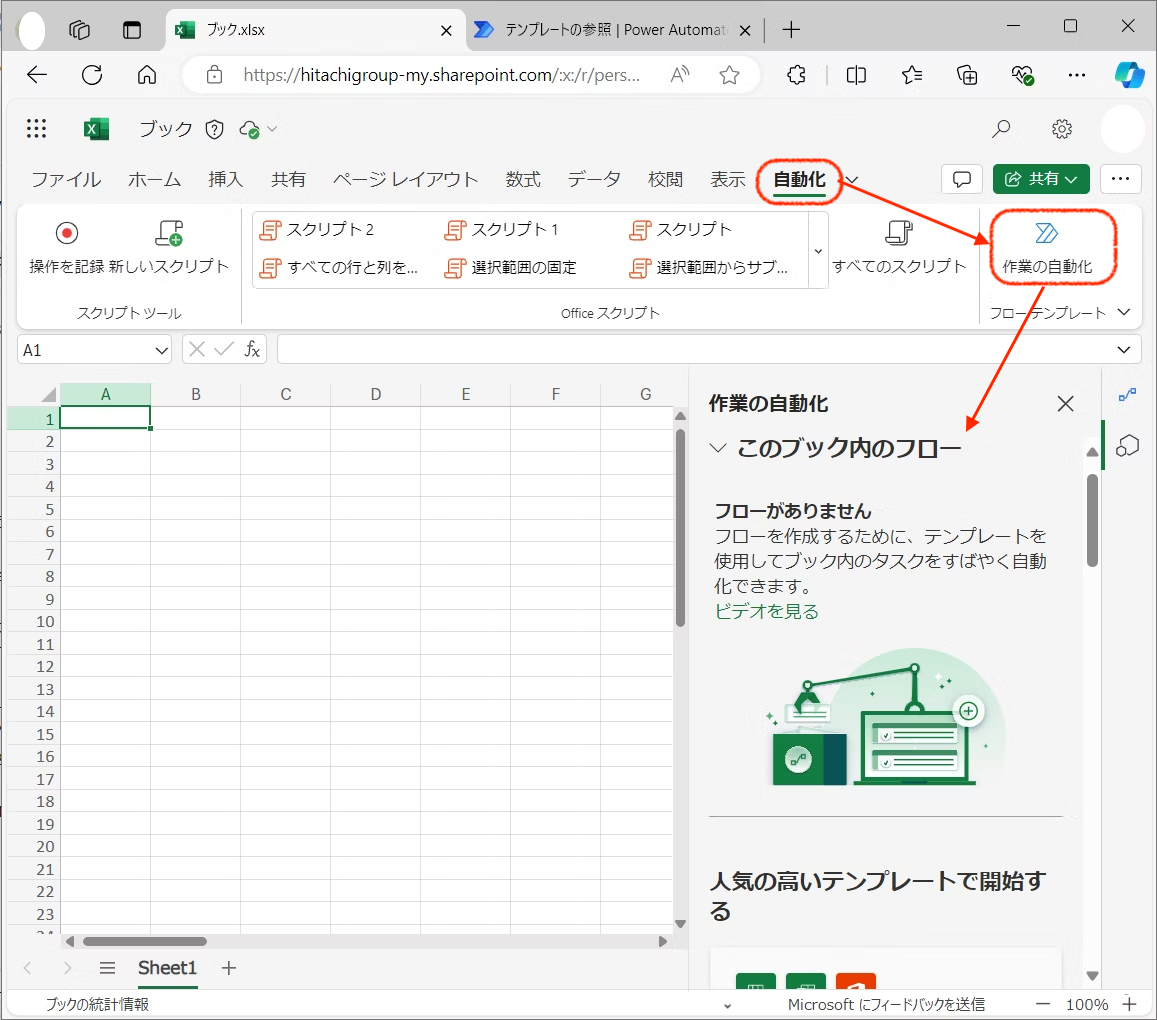Collapse the ribbon chevron near フロー テンプレート

(x=1124, y=312)
